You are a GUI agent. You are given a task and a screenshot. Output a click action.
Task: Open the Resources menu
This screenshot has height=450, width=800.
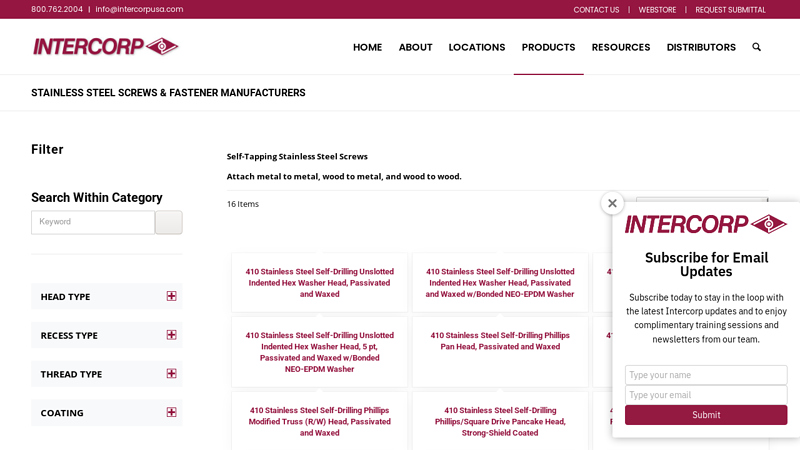(620, 47)
